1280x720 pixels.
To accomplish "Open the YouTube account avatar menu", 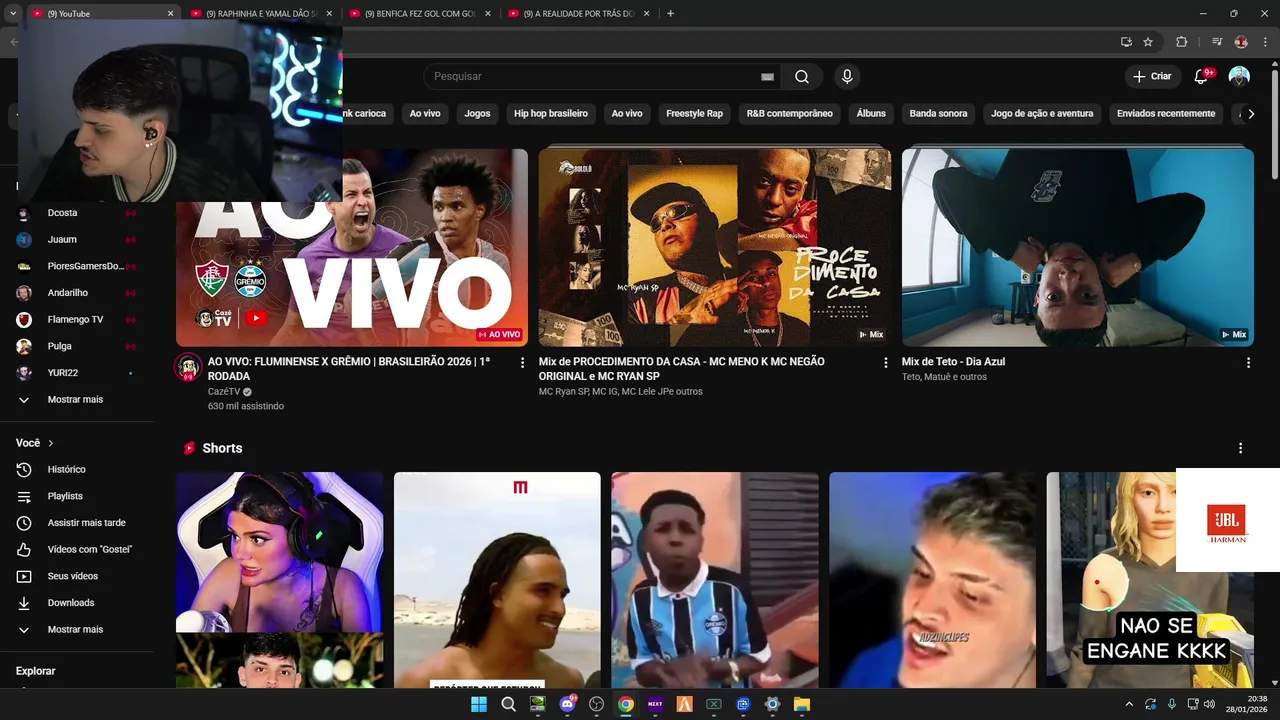I will [x=1239, y=77].
